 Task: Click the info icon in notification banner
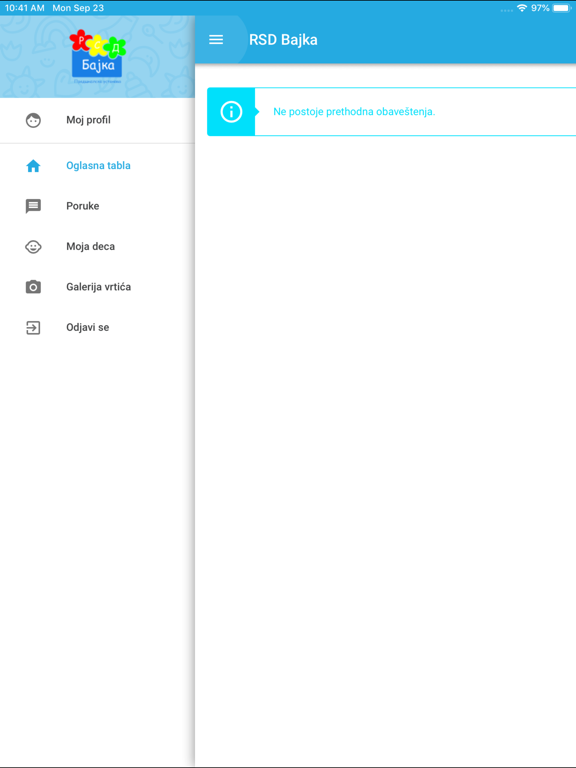(231, 112)
